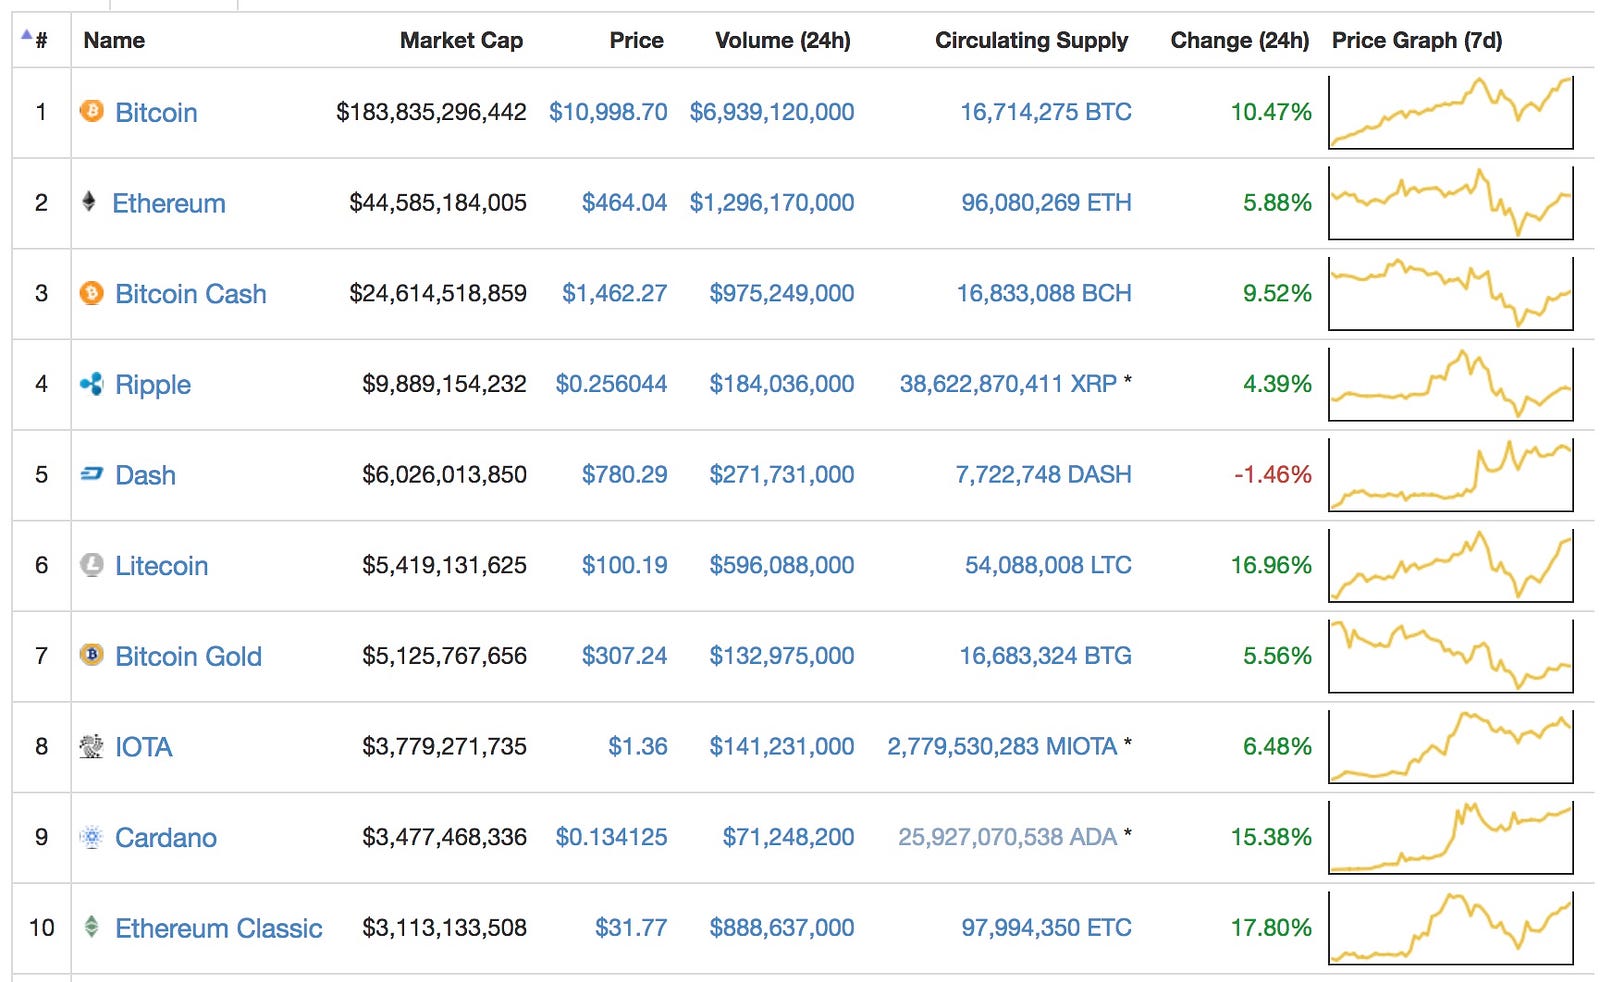Click Litecoin price $100.19
Image resolution: width=1600 pixels, height=982 pixels.
625,565
